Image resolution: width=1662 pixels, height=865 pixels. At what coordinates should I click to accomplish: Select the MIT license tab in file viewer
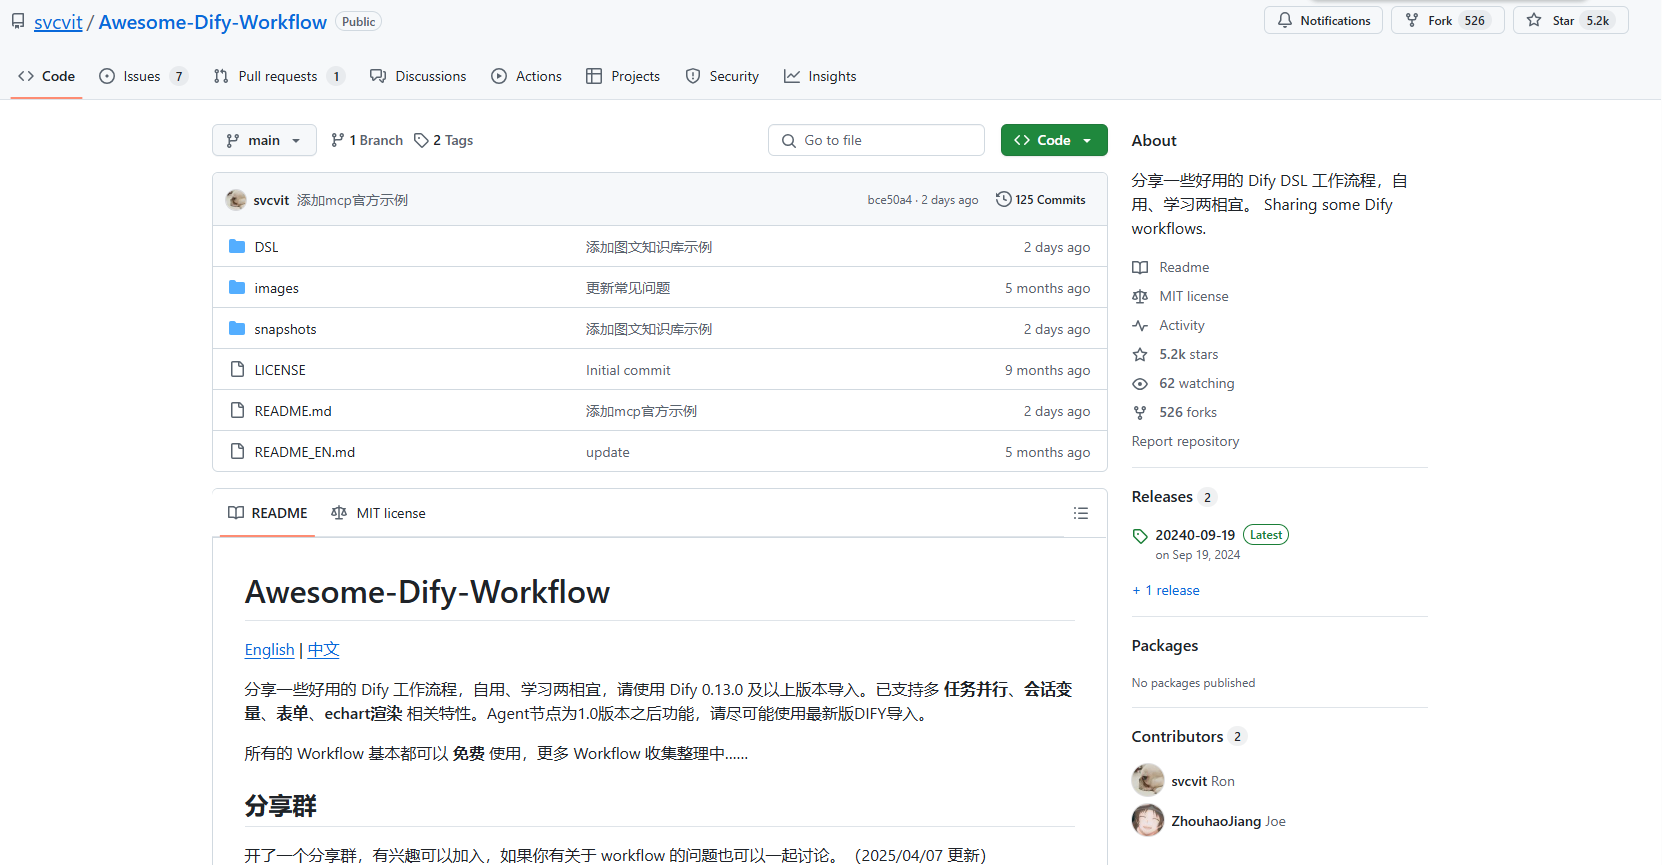coord(378,513)
